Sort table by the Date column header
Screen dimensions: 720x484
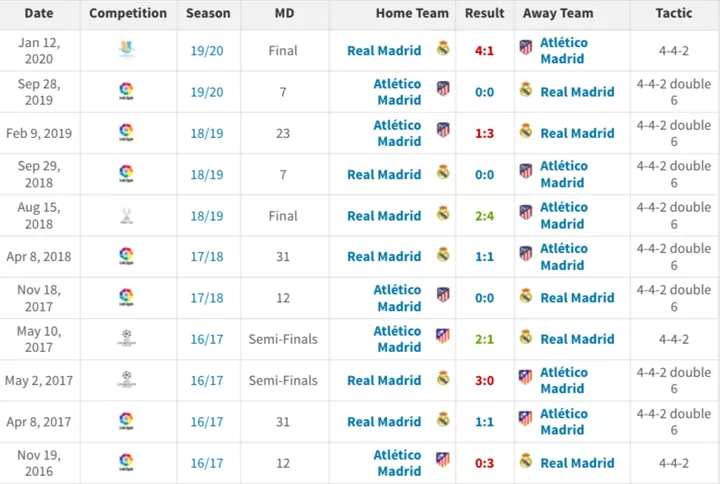[x=39, y=13]
